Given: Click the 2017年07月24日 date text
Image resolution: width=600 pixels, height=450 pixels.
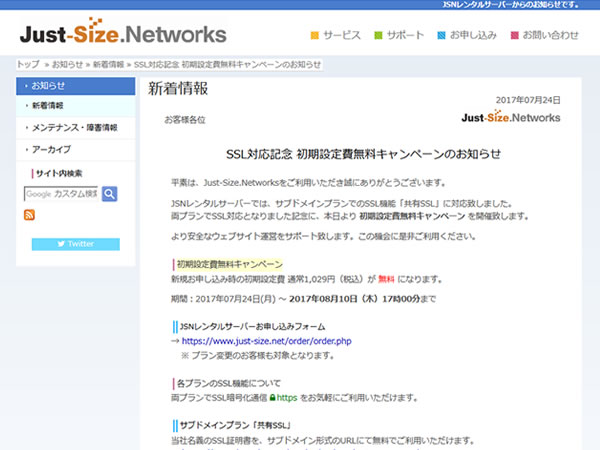Looking at the screenshot, I should tap(528, 100).
